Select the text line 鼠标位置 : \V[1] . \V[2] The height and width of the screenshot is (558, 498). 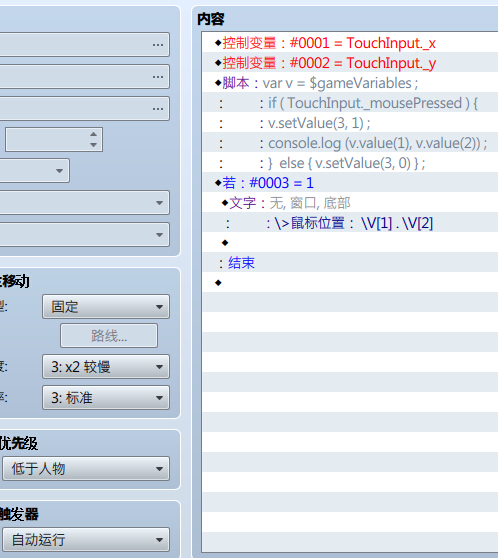350,223
